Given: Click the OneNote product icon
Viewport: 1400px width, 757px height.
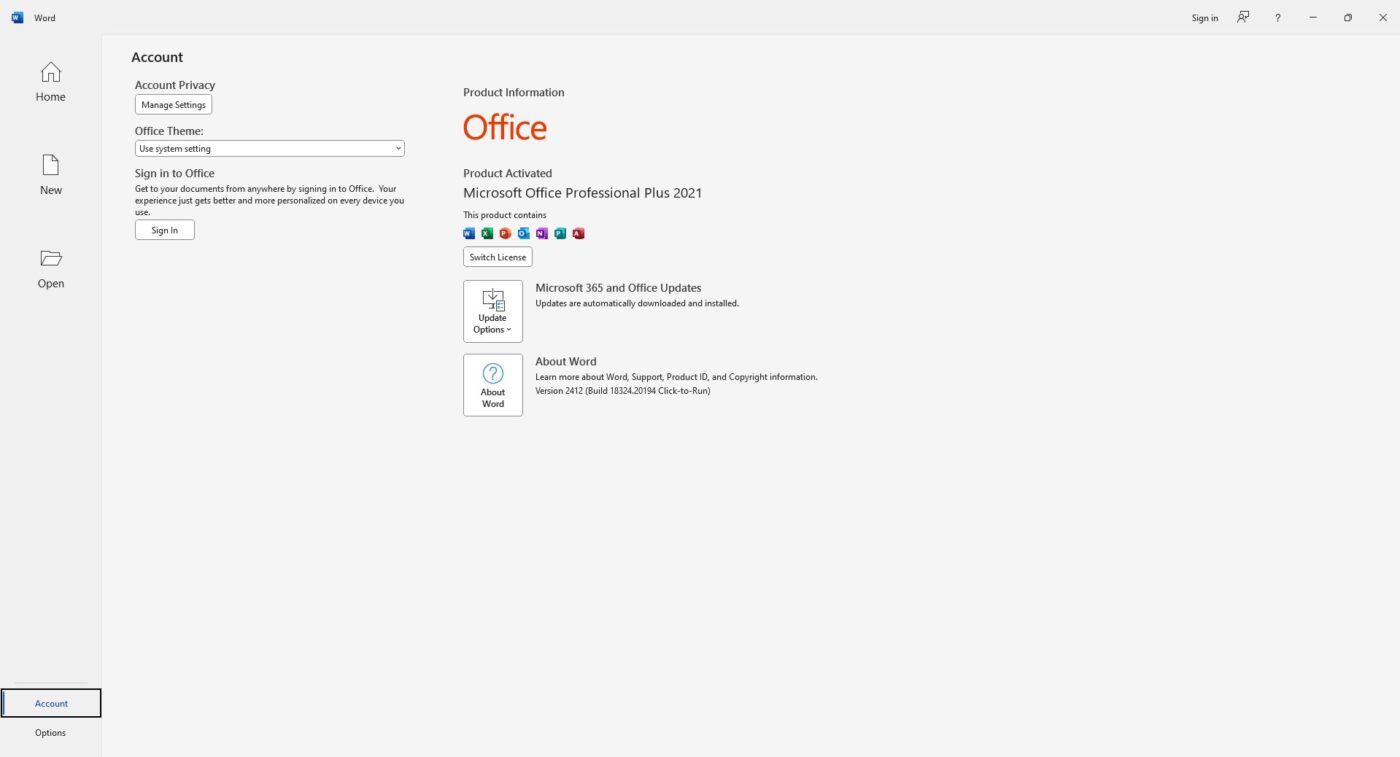Looking at the screenshot, I should (x=542, y=233).
